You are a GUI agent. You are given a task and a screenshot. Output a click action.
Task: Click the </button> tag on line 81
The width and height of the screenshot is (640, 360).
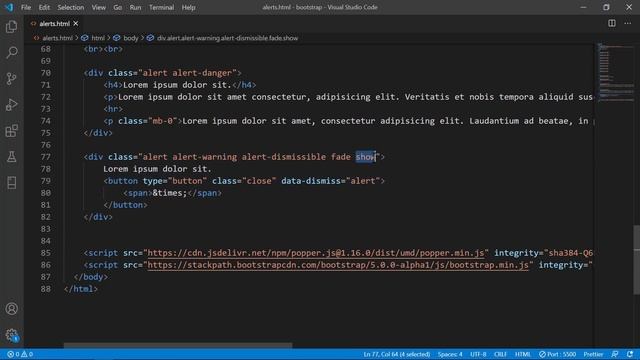(x=125, y=205)
